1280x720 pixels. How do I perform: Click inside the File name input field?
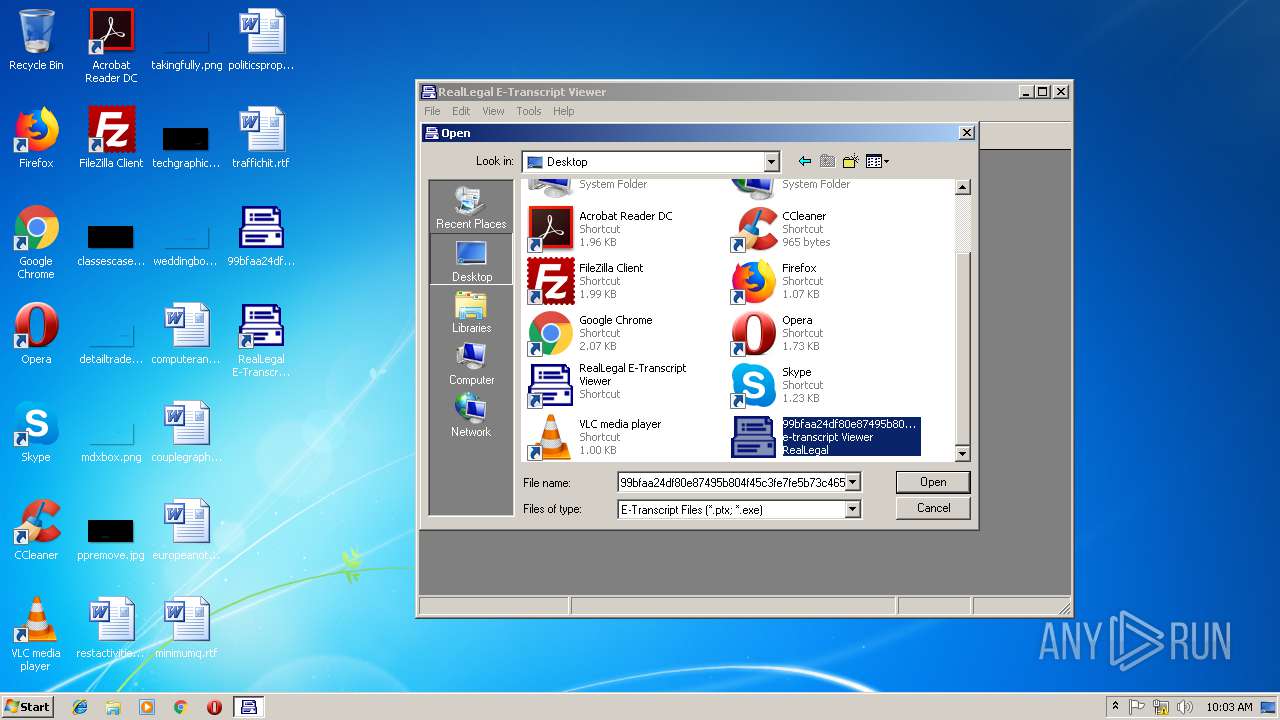click(732, 482)
